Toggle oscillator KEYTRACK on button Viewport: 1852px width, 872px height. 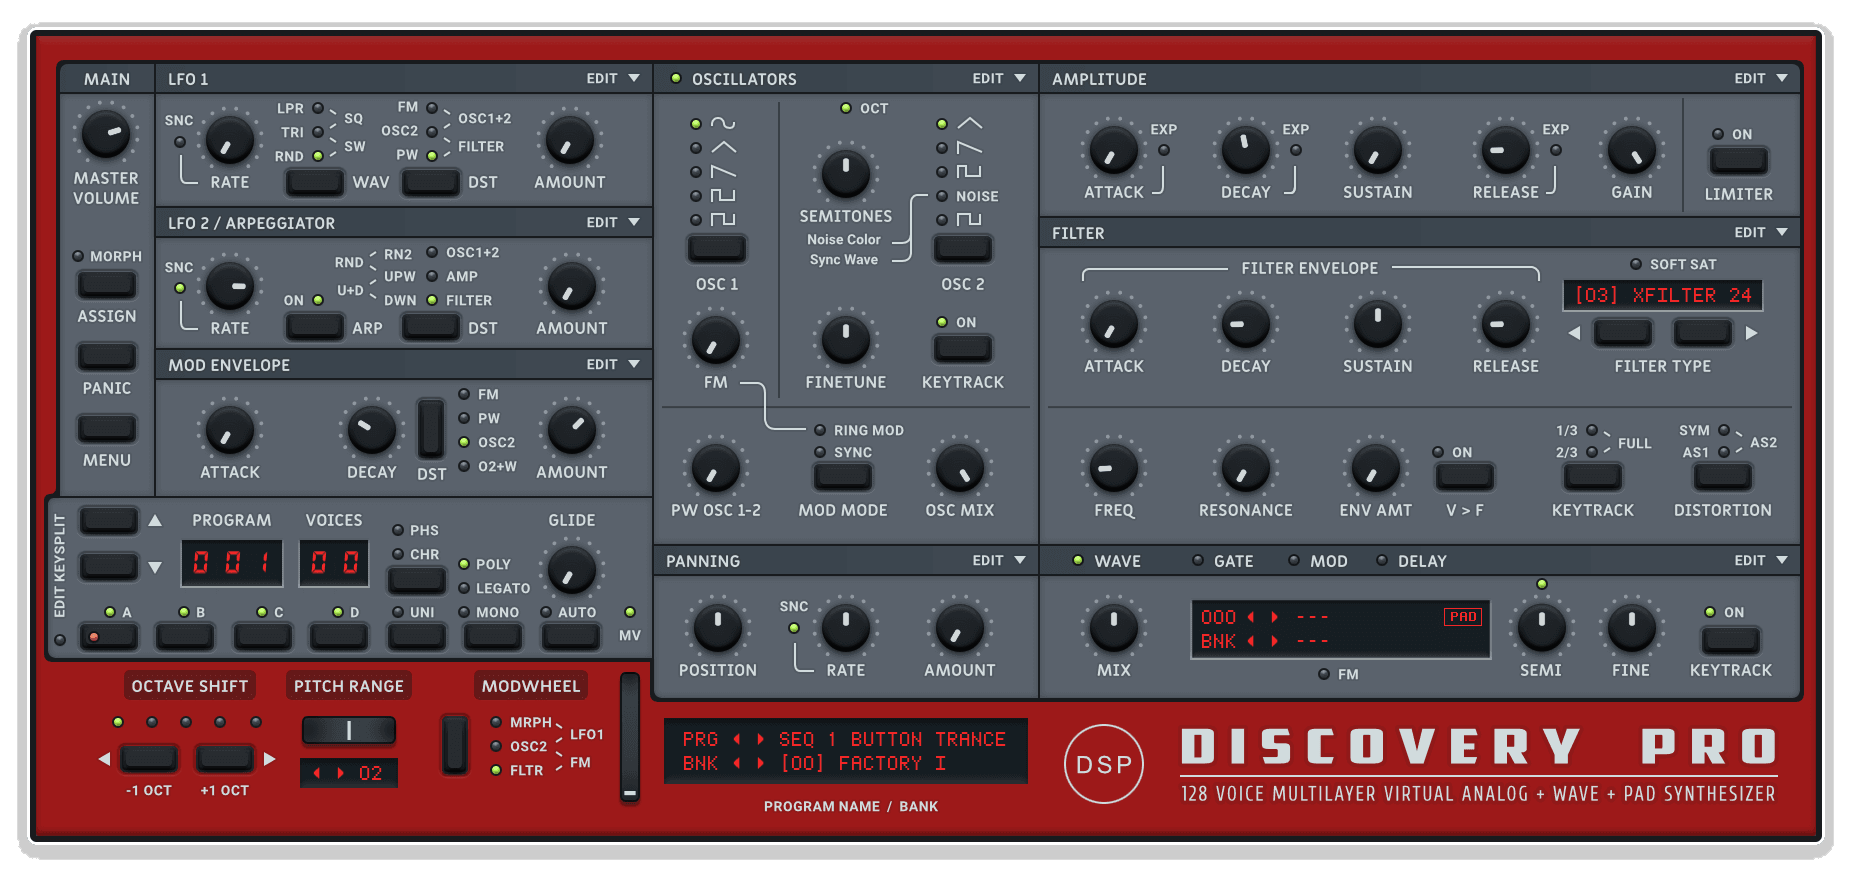click(x=962, y=348)
